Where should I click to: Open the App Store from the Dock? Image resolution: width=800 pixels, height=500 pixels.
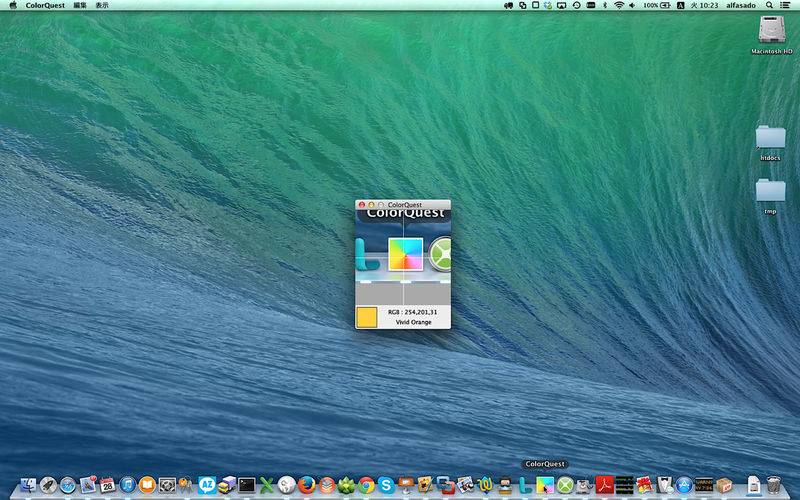click(684, 485)
